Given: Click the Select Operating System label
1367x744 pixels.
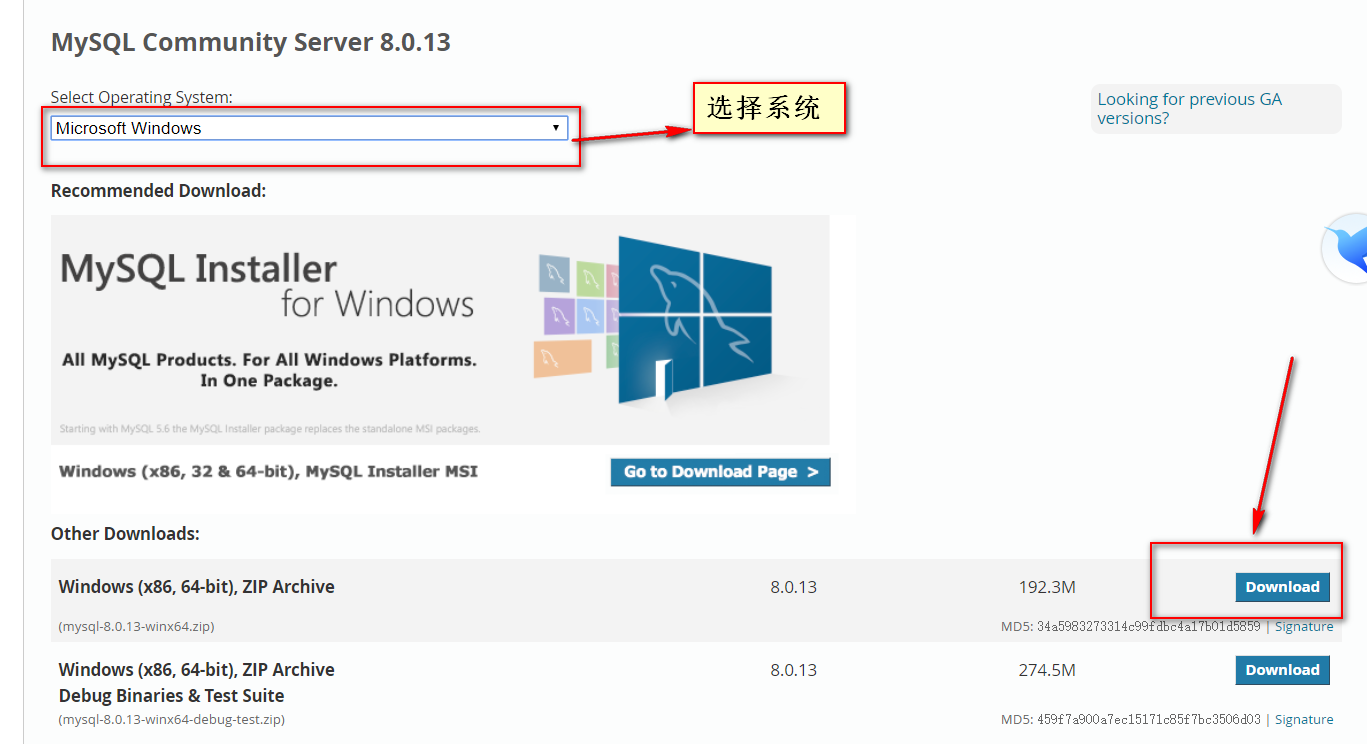Looking at the screenshot, I should (x=141, y=97).
